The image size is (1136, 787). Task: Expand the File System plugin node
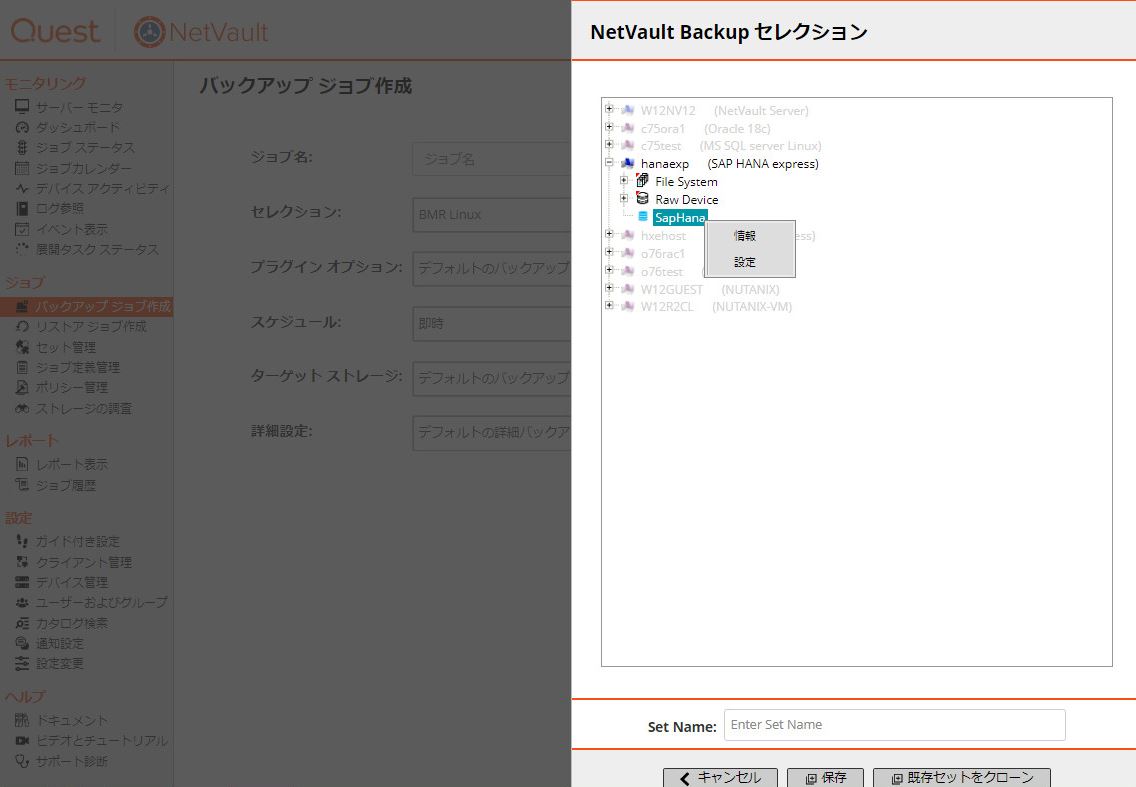tap(624, 180)
